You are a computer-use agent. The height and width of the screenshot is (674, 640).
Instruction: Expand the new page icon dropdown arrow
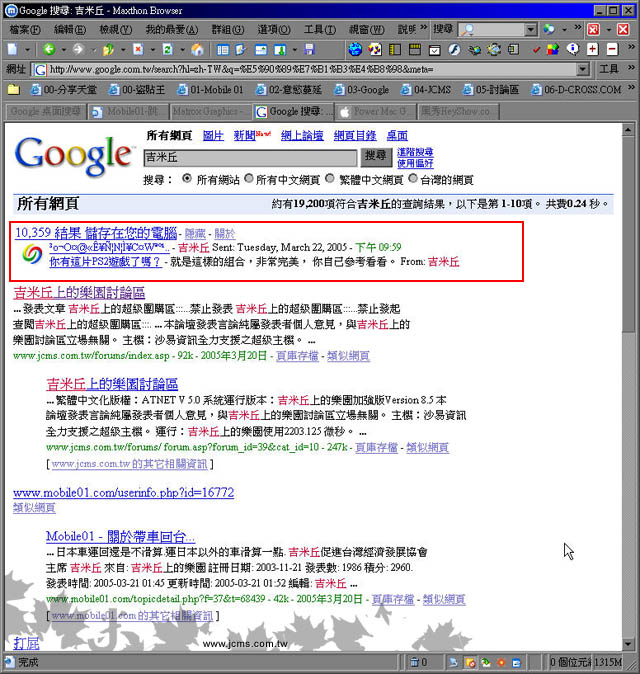(x=27, y=50)
